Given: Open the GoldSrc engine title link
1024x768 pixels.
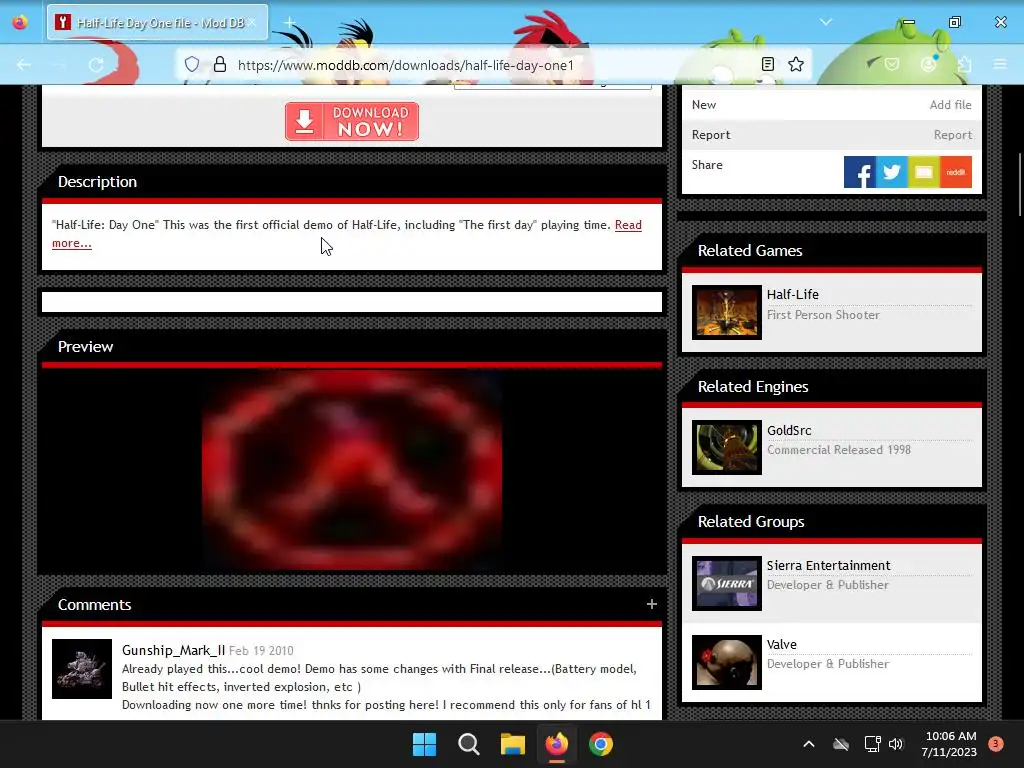Looking at the screenshot, I should 789,430.
